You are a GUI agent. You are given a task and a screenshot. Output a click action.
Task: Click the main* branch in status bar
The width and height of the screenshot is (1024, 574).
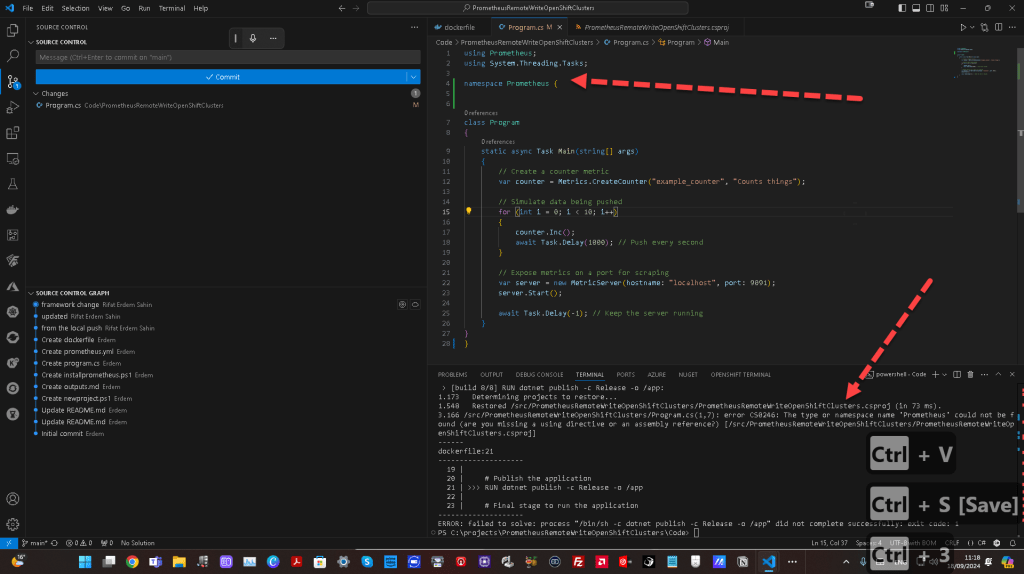pyautogui.click(x=35, y=543)
